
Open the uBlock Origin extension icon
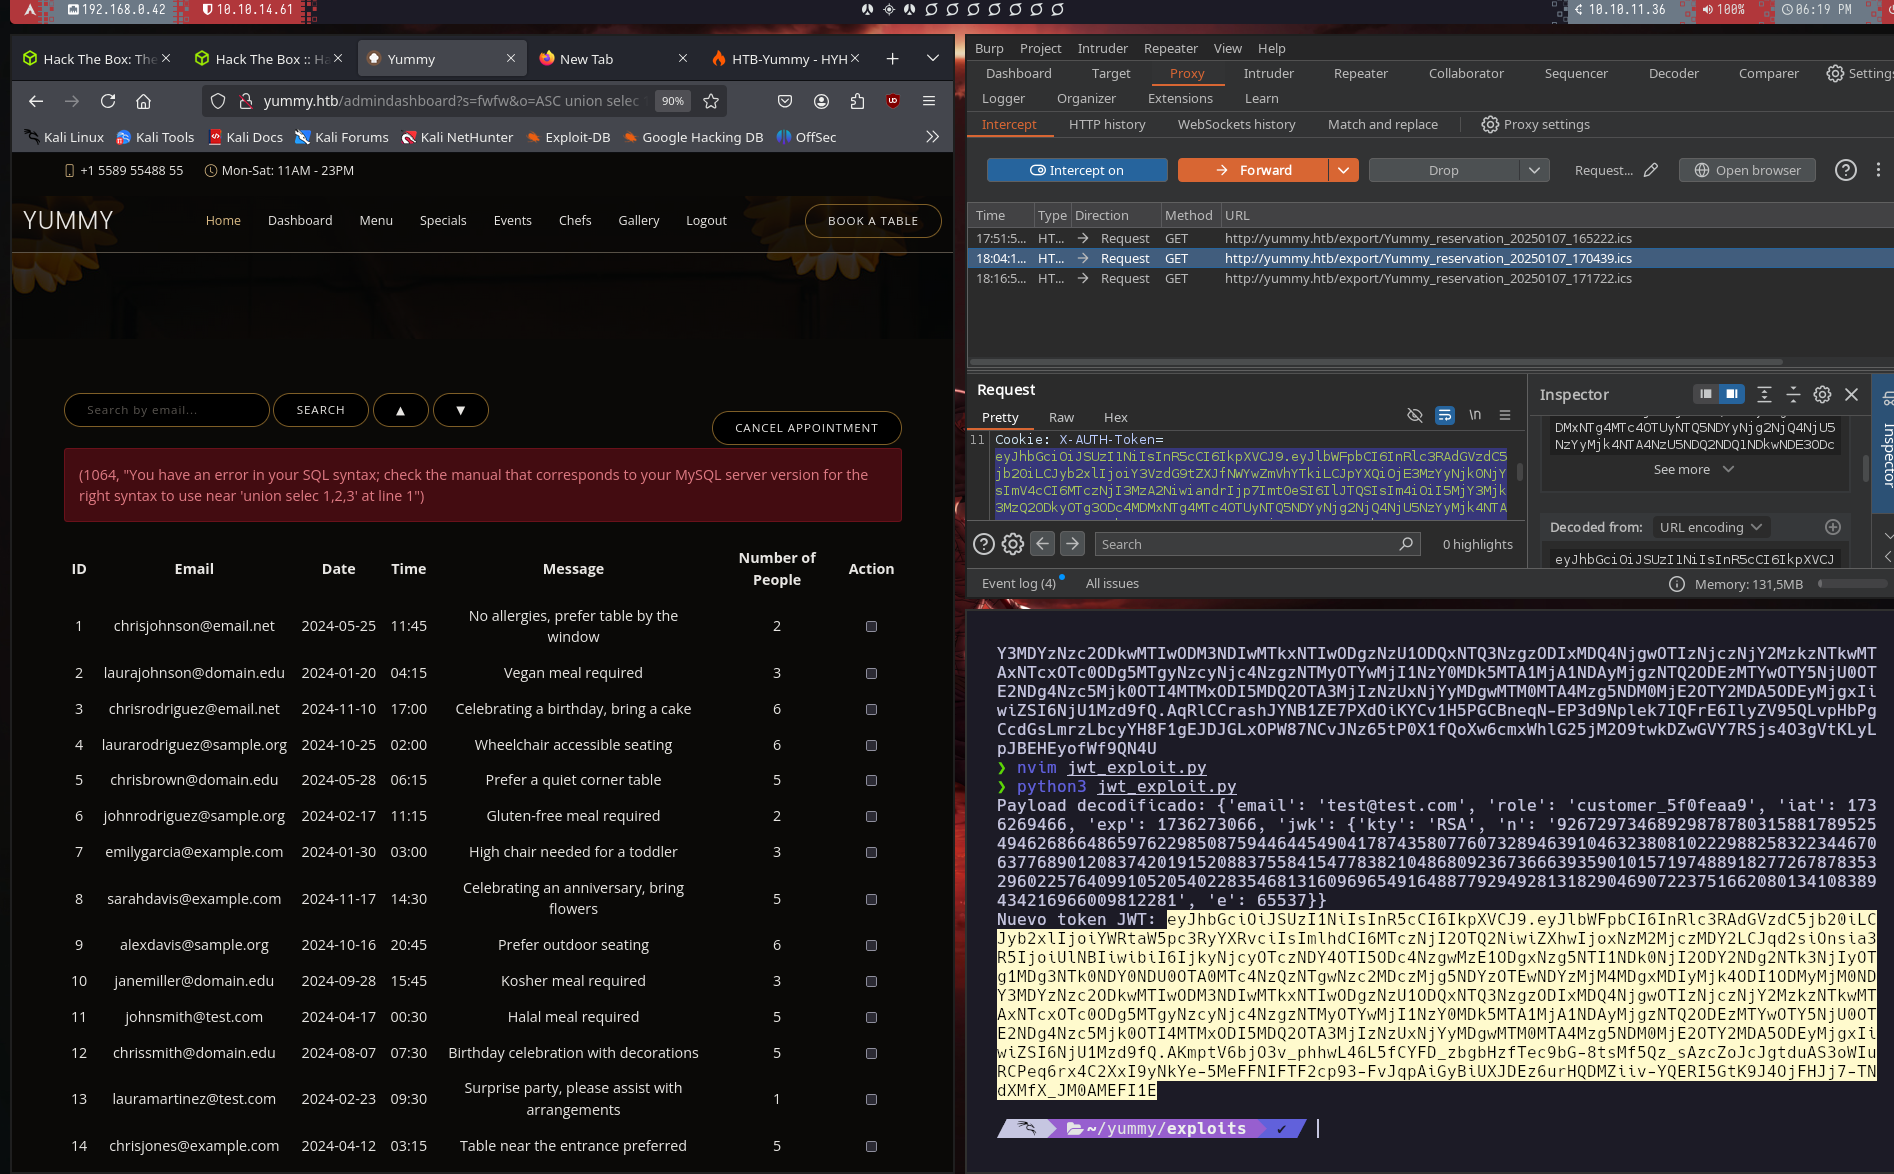tap(893, 101)
